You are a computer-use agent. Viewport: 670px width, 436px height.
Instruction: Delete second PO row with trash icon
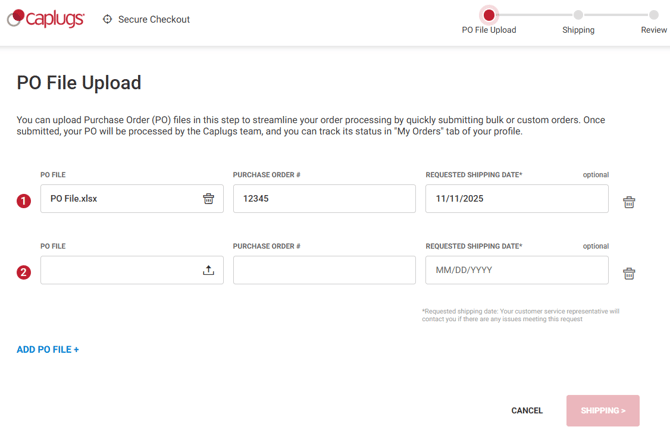coord(629,273)
